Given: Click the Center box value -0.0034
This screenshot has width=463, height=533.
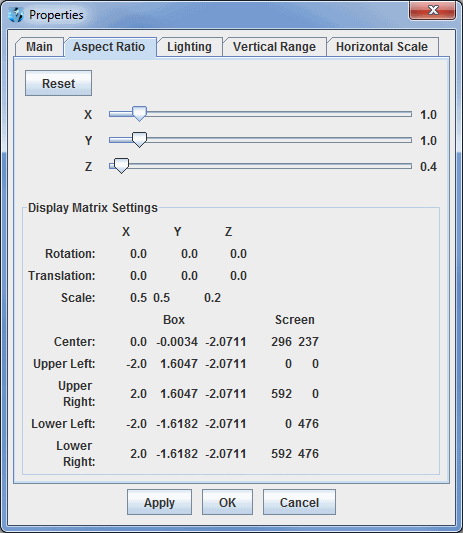Looking at the screenshot, I should pos(177,342).
